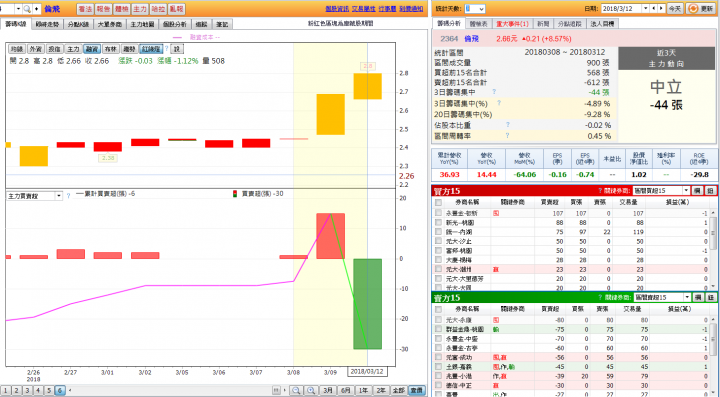
Task: Check the box for 元大-永康 row
Action: click(x=438, y=319)
